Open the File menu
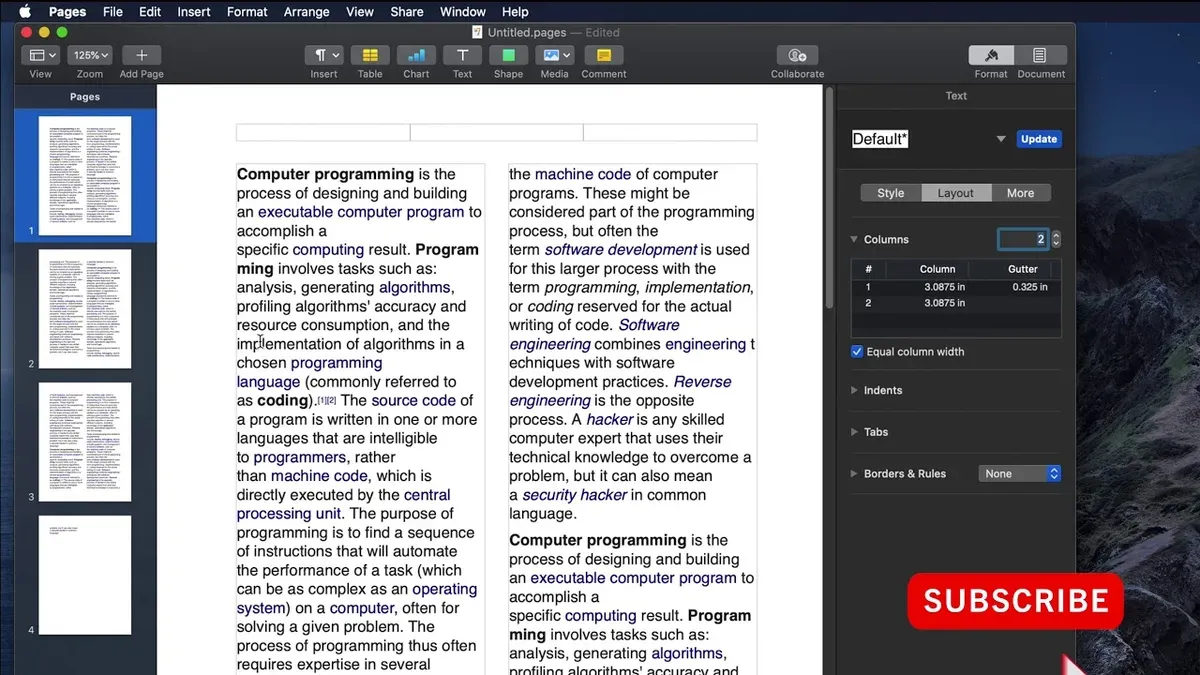Screen dimensions: 1200x675 pyautogui.click(x=113, y=12)
